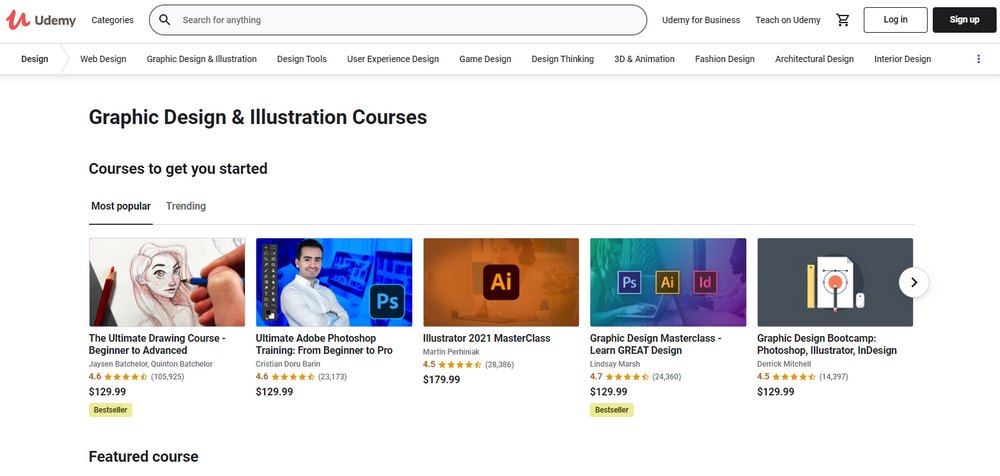Go to Design Tools subcategory
The image size is (1000, 476).
pyautogui.click(x=302, y=59)
